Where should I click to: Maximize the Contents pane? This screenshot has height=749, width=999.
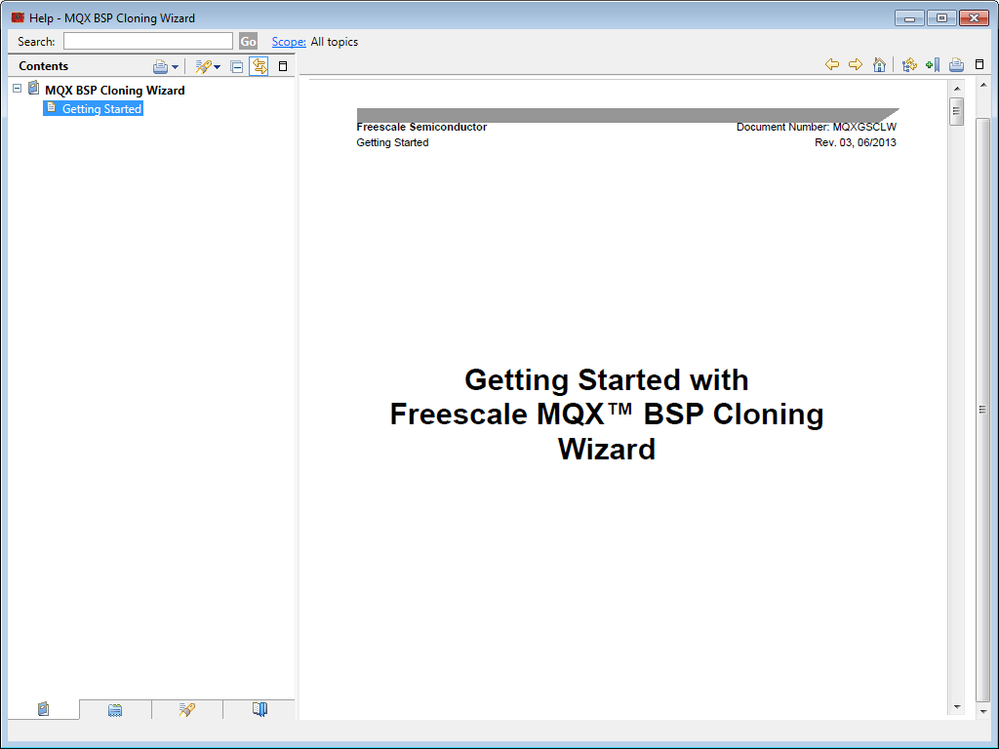(283, 66)
